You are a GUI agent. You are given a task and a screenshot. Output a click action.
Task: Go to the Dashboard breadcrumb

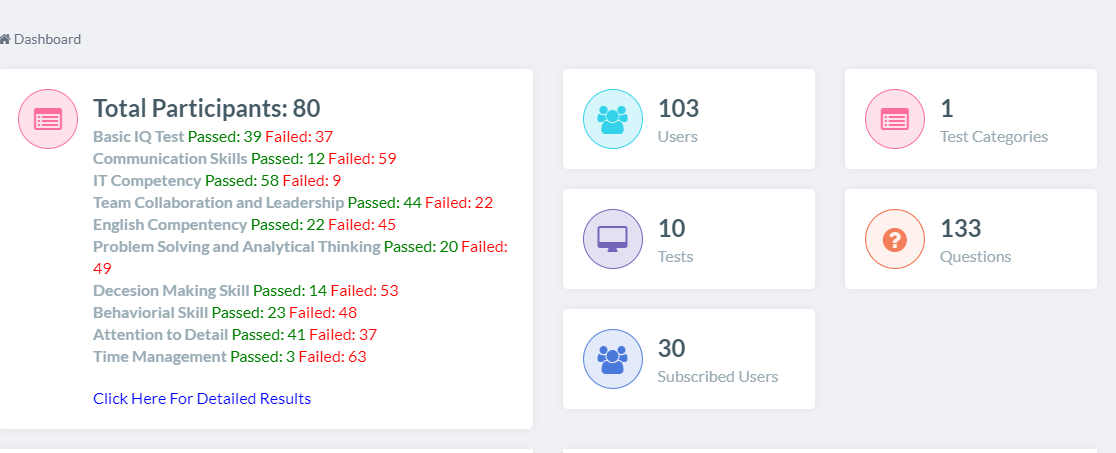pyautogui.click(x=47, y=40)
